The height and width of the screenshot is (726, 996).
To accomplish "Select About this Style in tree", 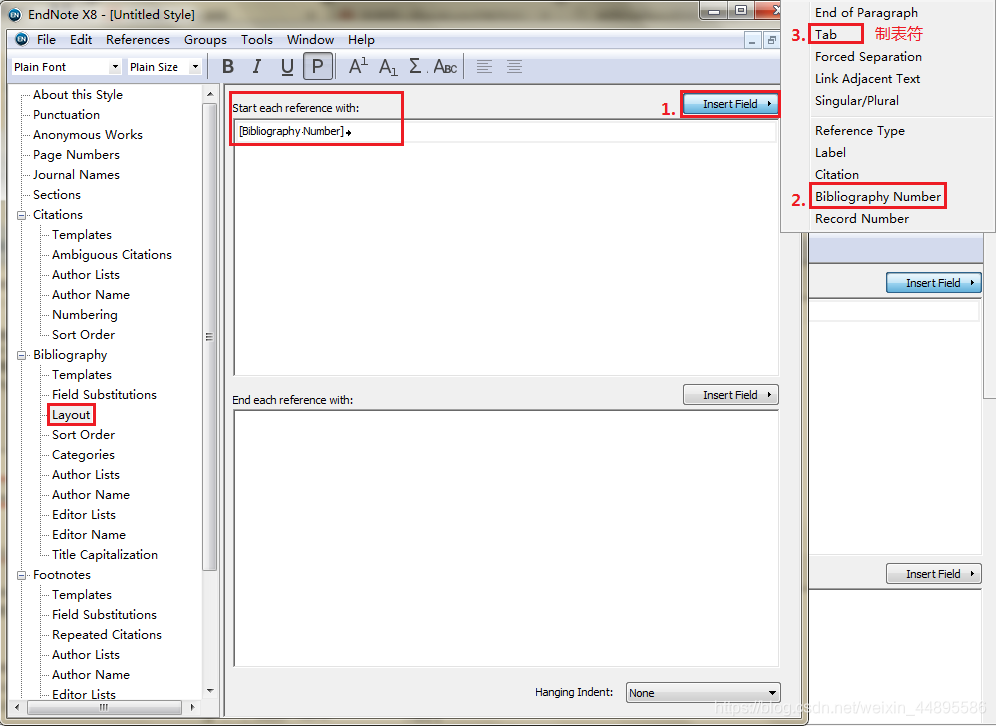I will click(x=77, y=95).
